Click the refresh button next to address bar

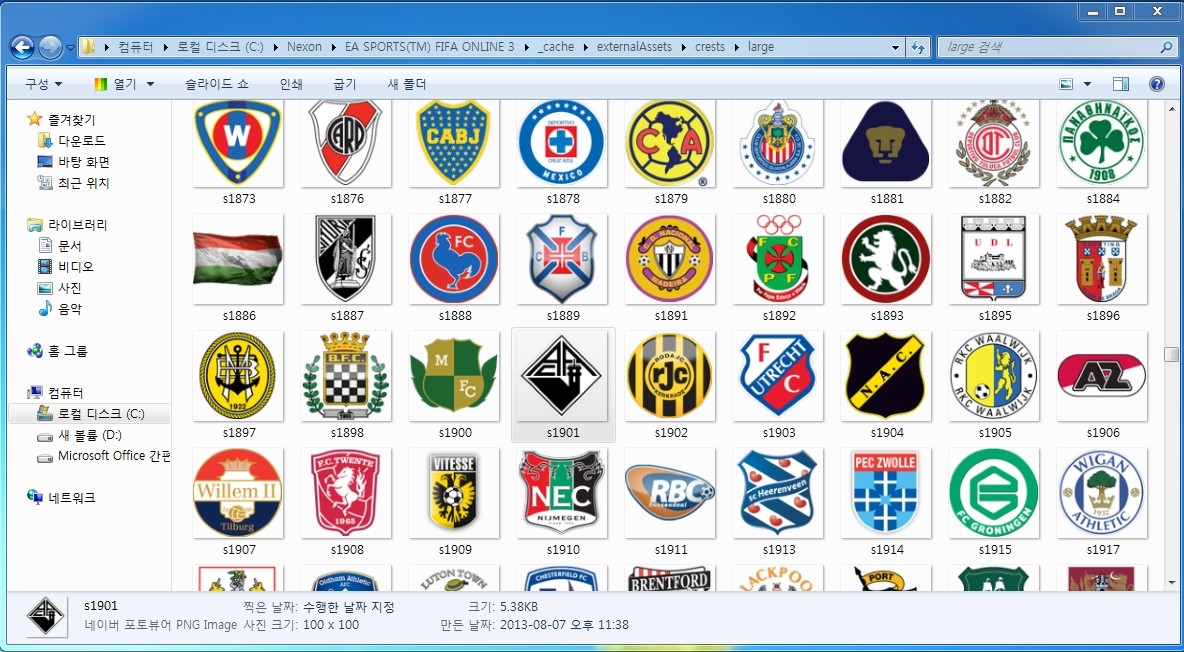918,47
